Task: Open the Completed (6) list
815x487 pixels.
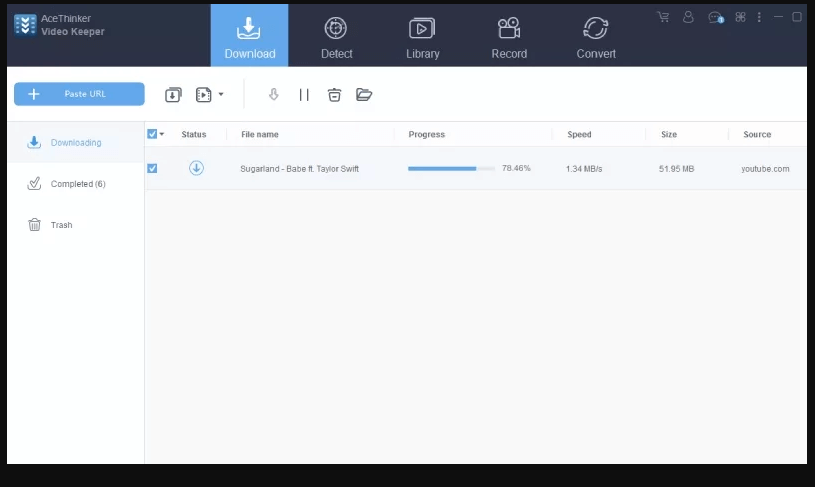Action: (76, 183)
